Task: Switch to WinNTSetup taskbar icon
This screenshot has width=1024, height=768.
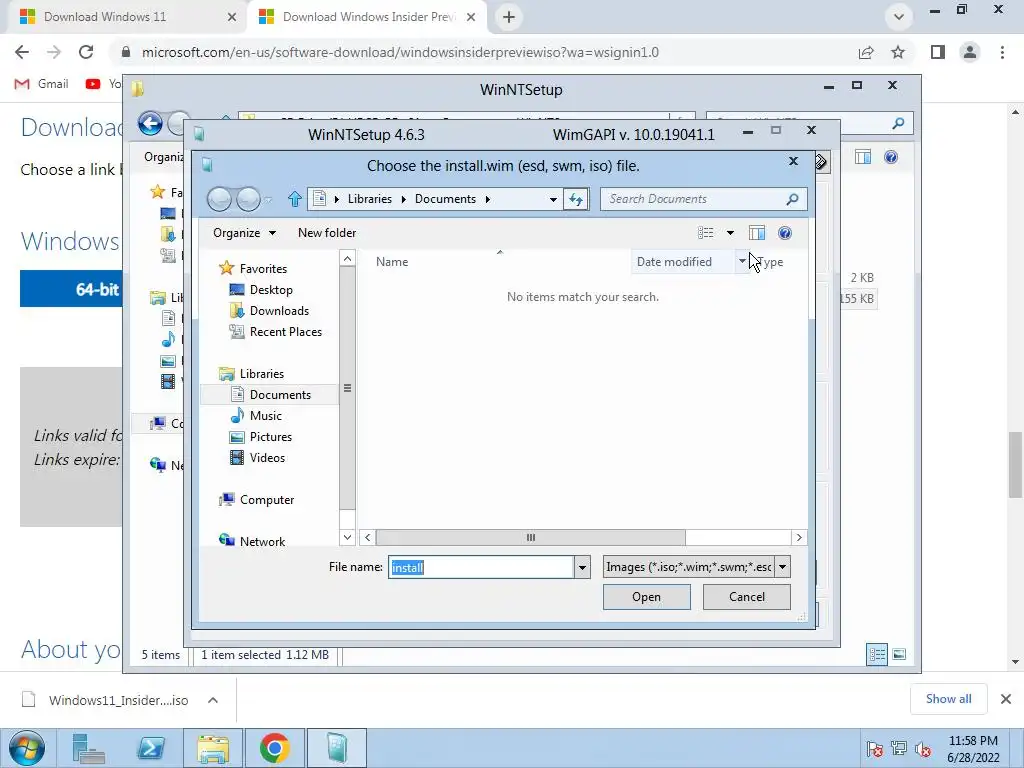Action: click(x=336, y=748)
